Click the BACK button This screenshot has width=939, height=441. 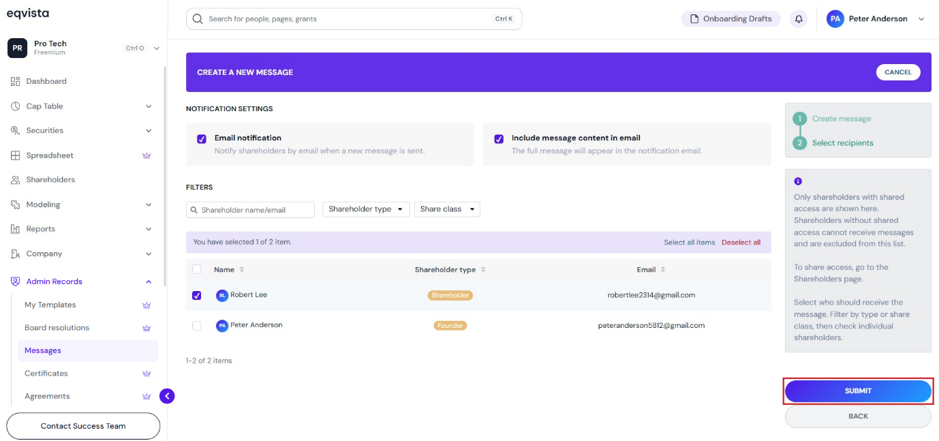click(858, 416)
